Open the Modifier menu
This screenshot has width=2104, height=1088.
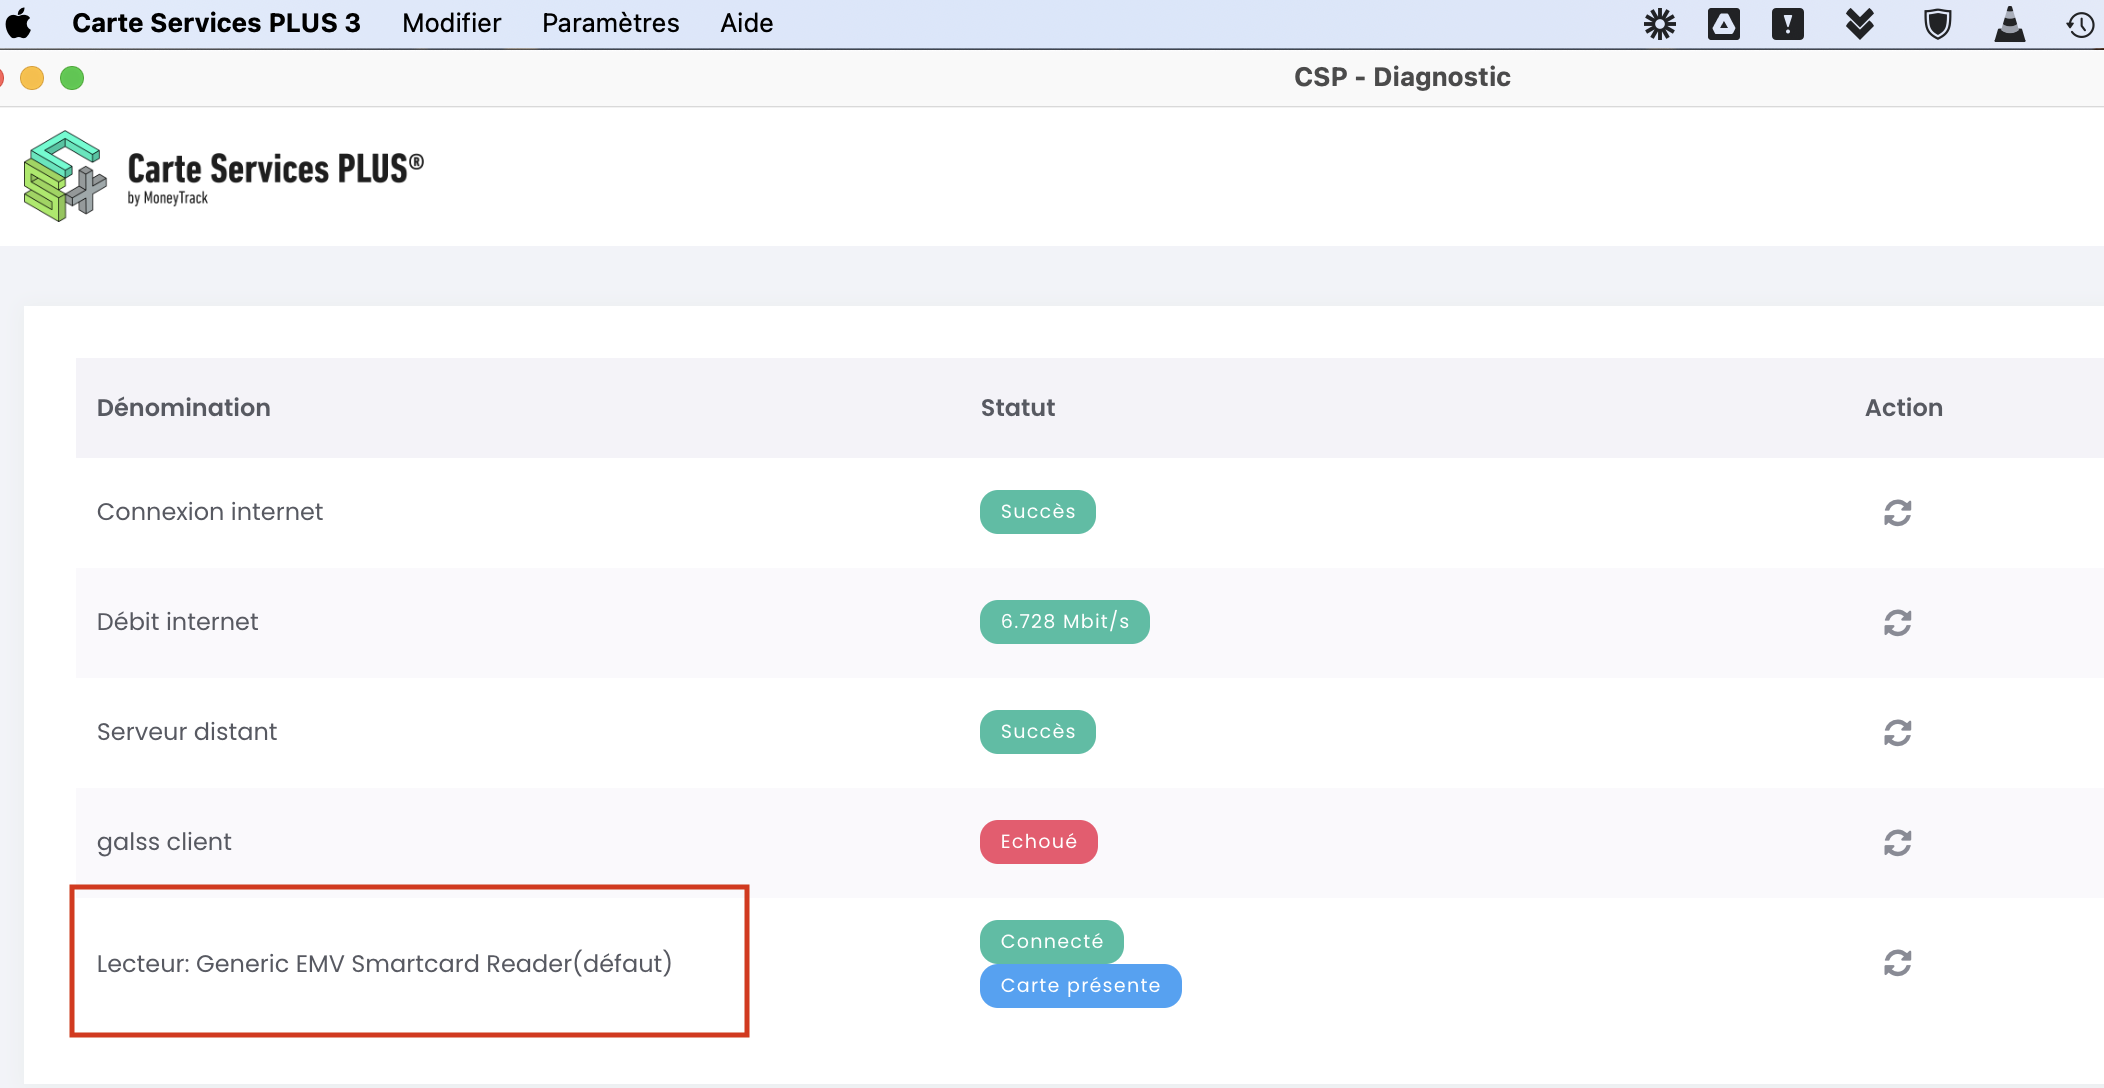point(451,23)
